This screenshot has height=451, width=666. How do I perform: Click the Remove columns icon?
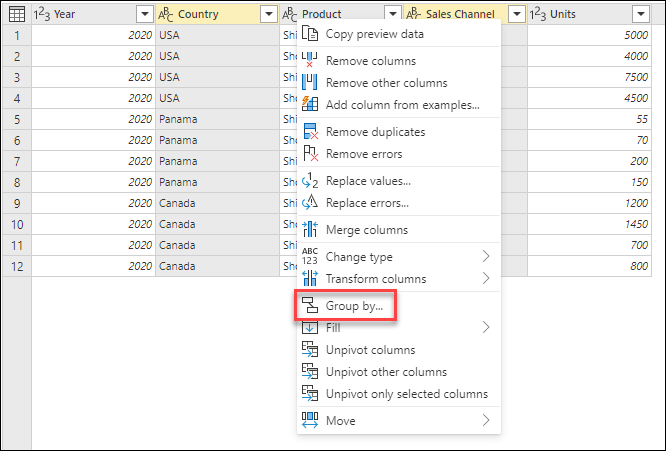[310, 60]
